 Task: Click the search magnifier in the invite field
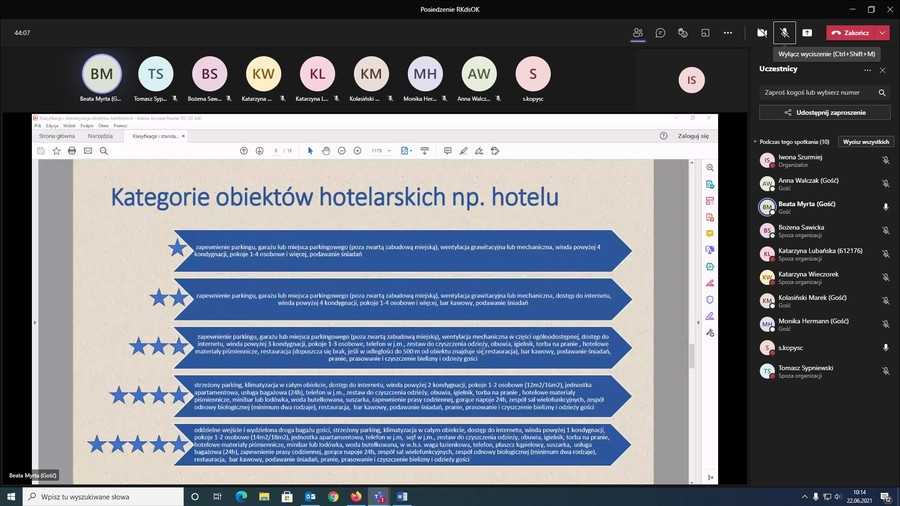coord(882,92)
